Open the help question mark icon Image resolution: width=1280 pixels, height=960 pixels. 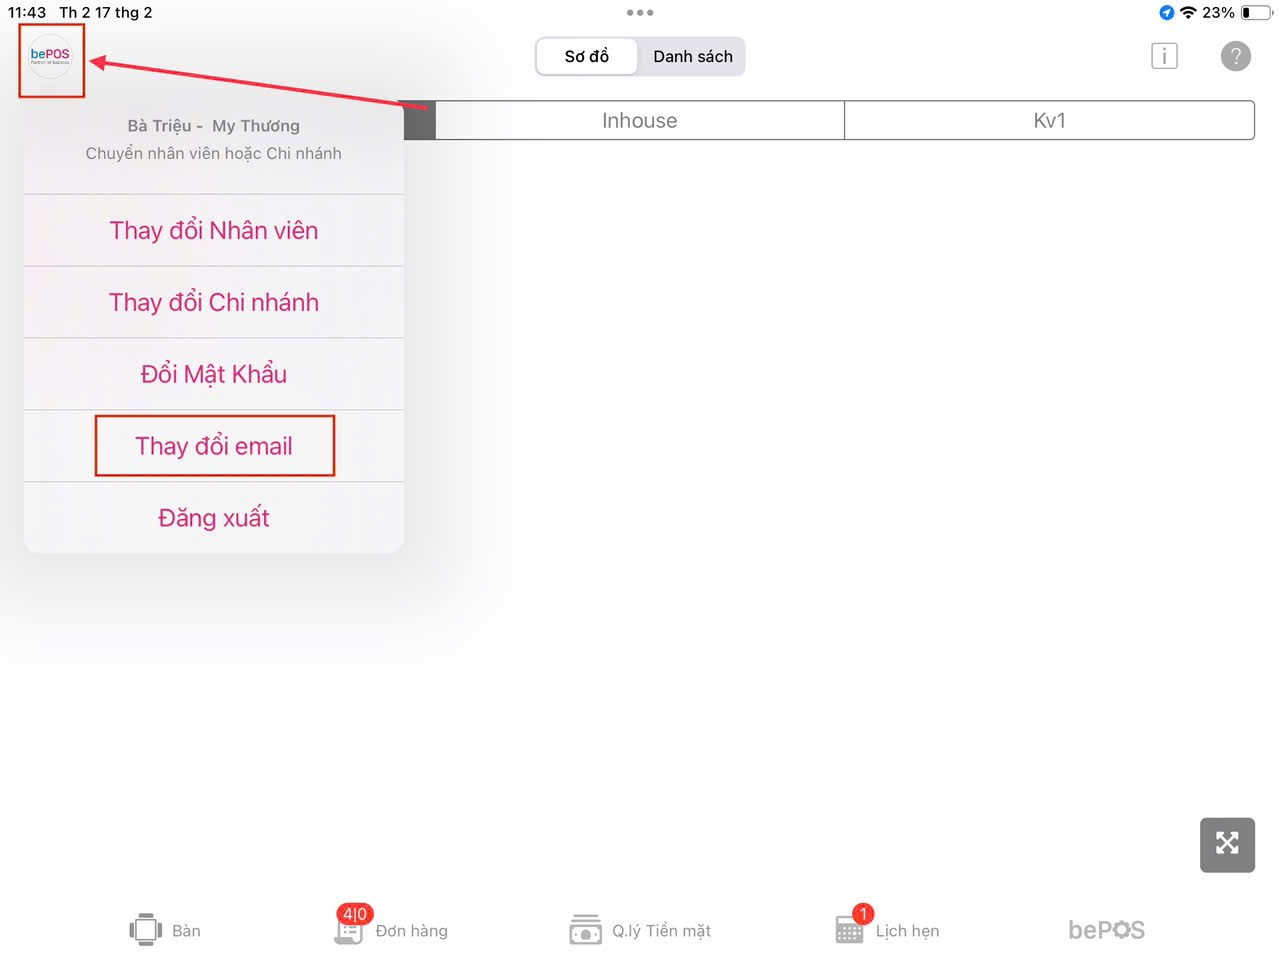(1235, 56)
